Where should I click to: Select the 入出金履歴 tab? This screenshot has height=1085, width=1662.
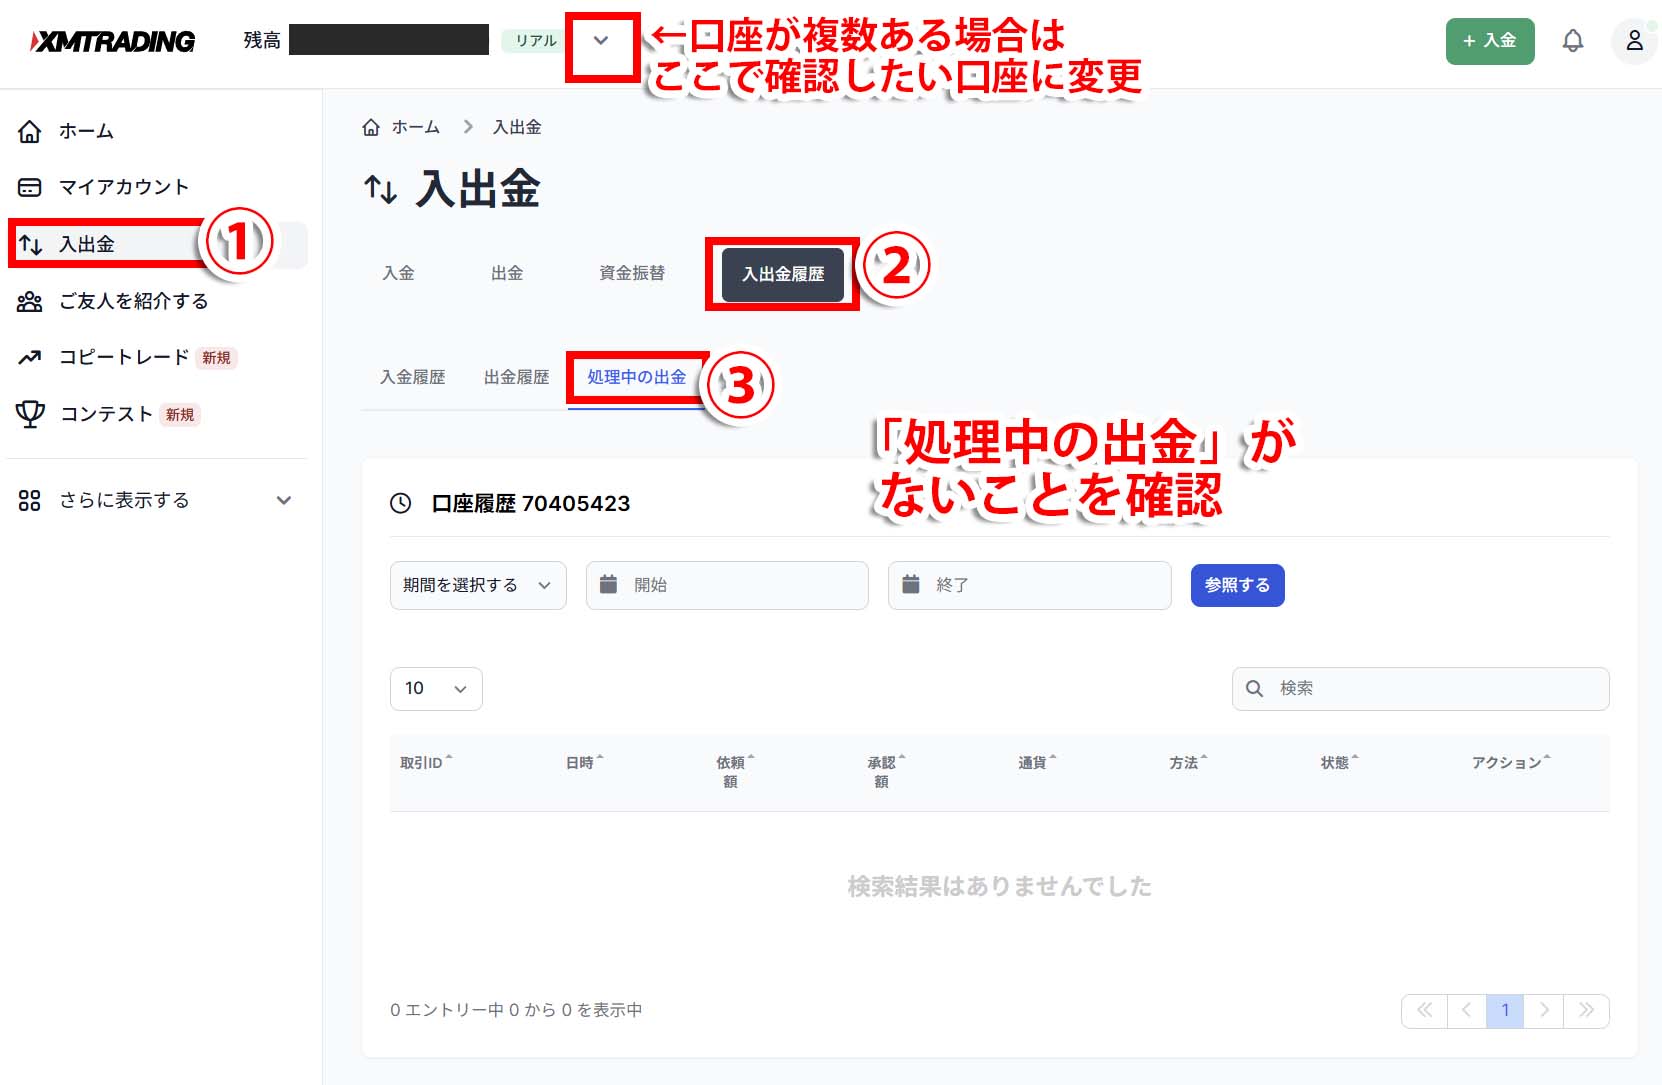point(783,274)
